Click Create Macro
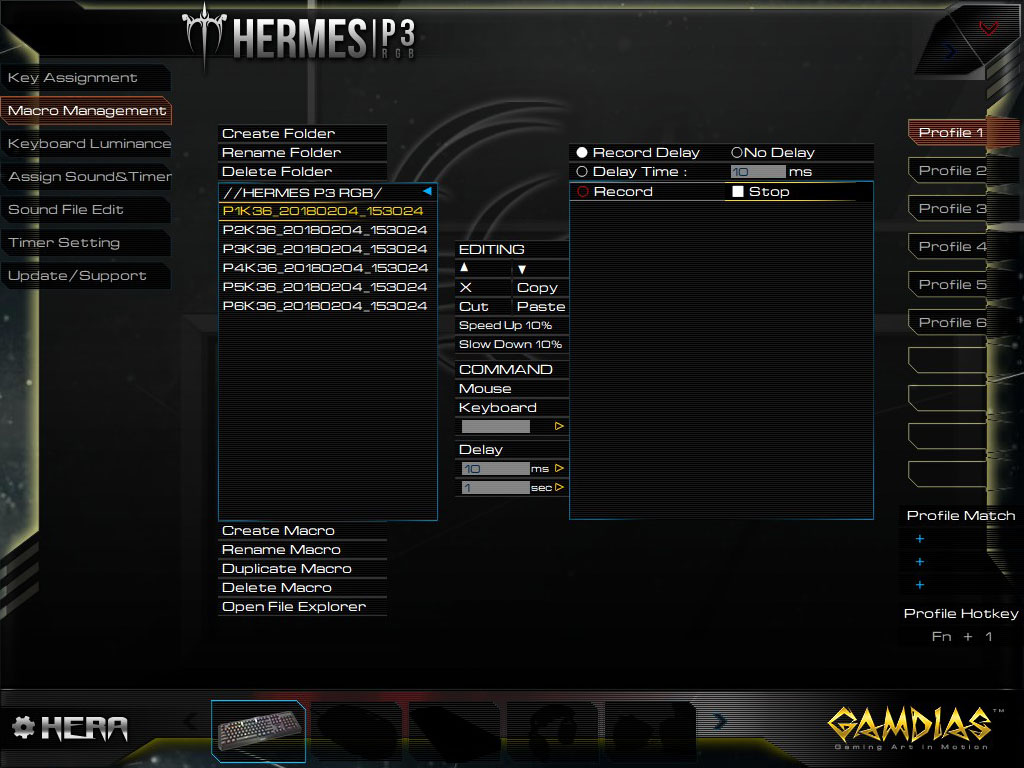1024x768 pixels. [x=302, y=530]
